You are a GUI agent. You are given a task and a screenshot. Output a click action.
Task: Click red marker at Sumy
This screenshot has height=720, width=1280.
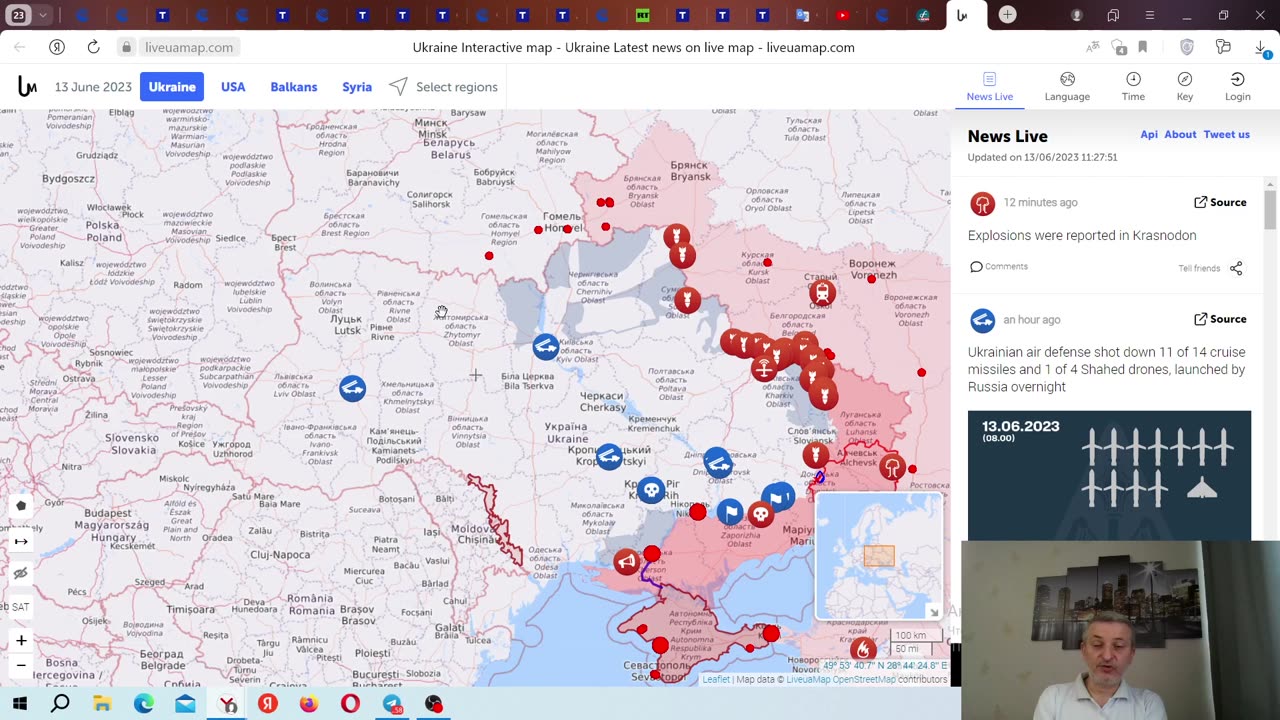(687, 299)
